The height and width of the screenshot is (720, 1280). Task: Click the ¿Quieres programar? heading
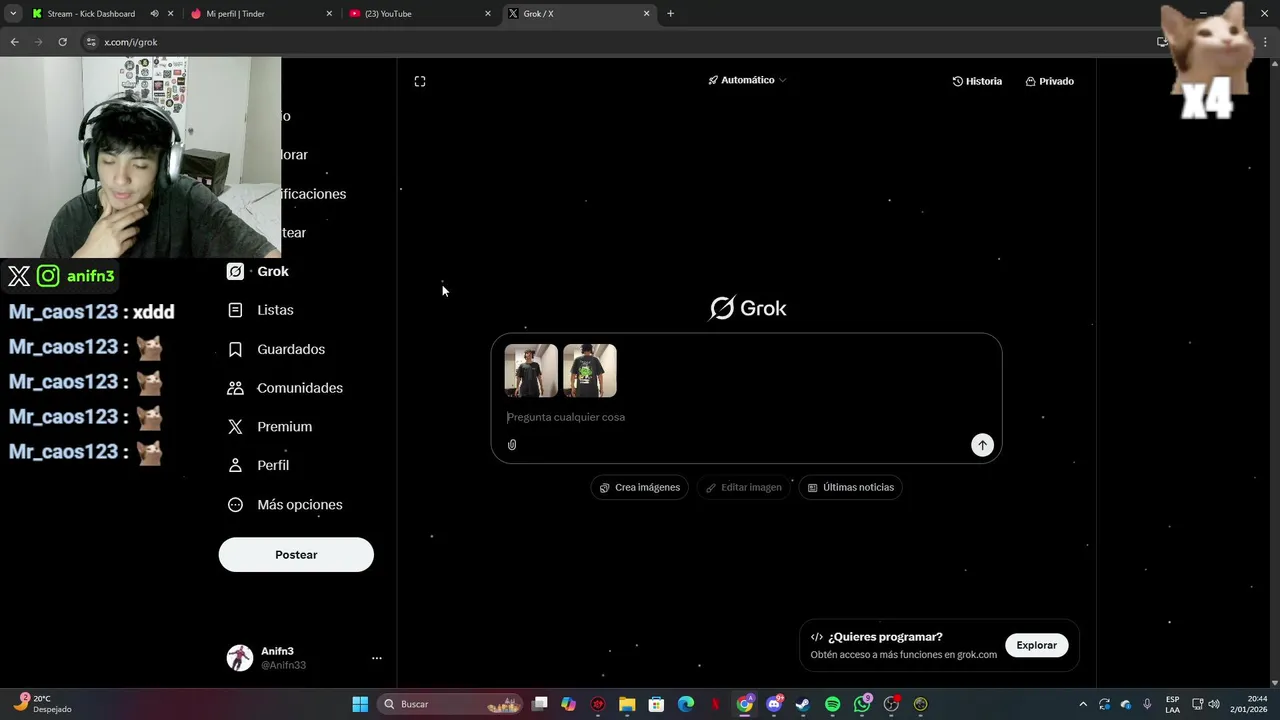coord(885,637)
